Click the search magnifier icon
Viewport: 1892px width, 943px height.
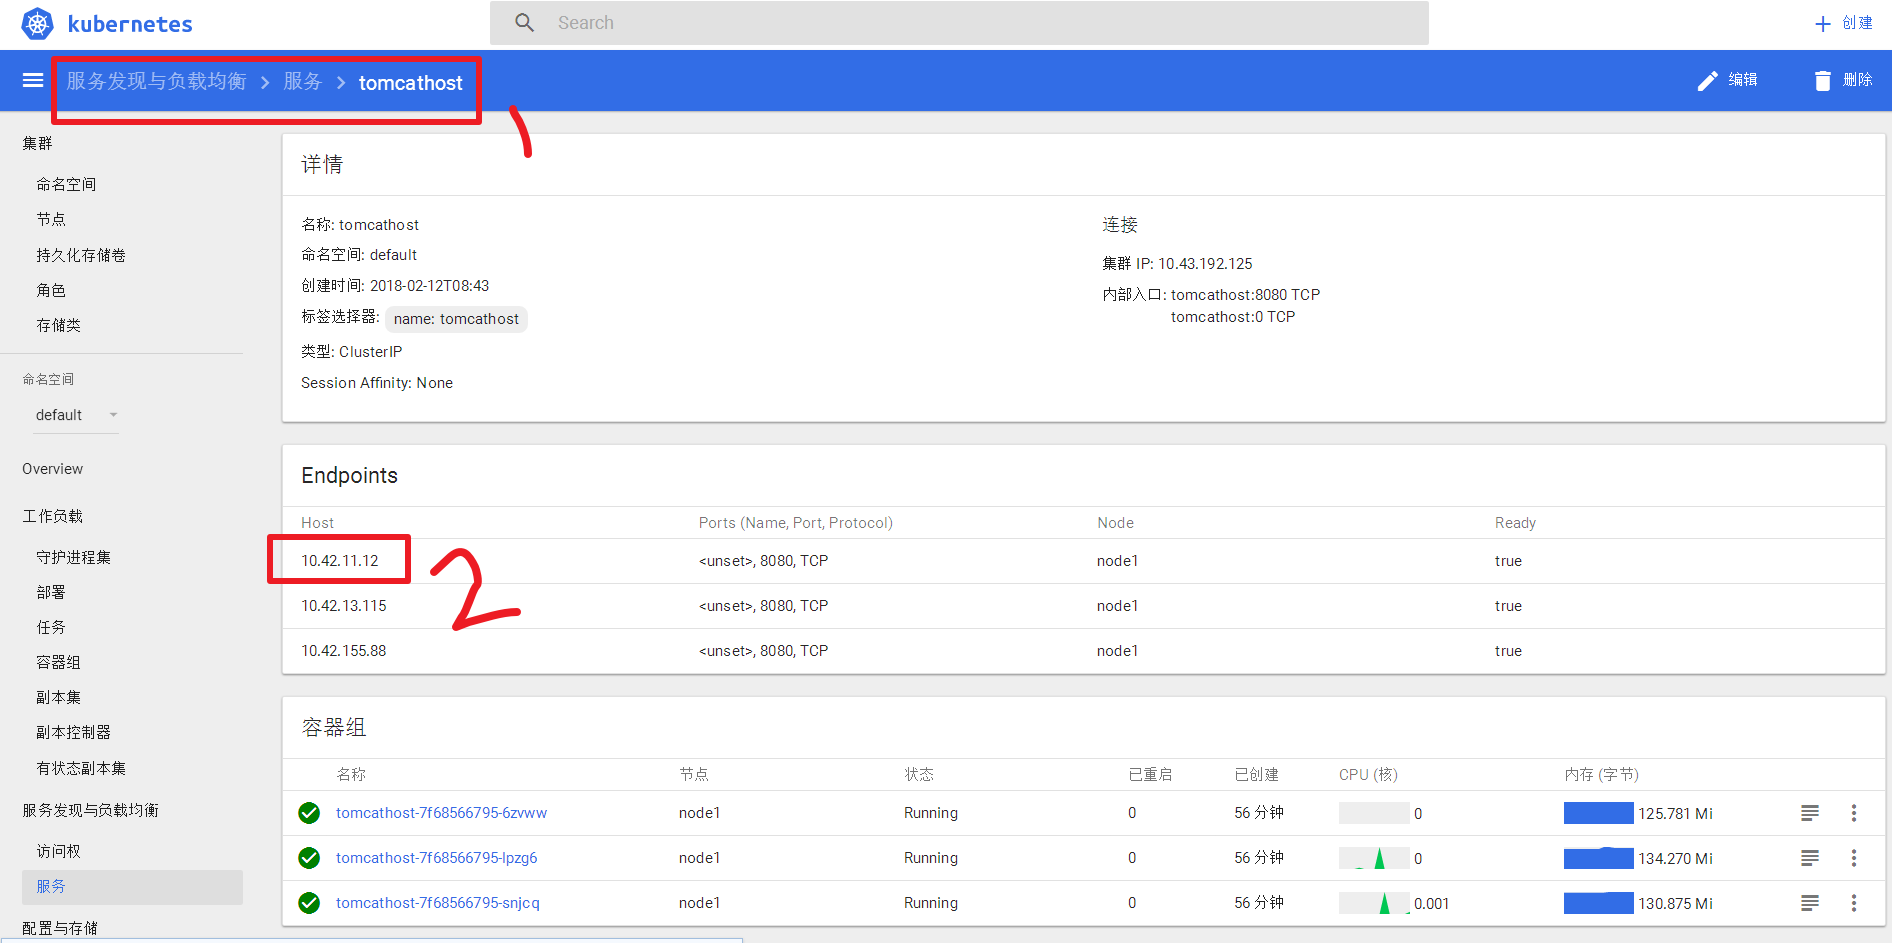click(x=525, y=23)
